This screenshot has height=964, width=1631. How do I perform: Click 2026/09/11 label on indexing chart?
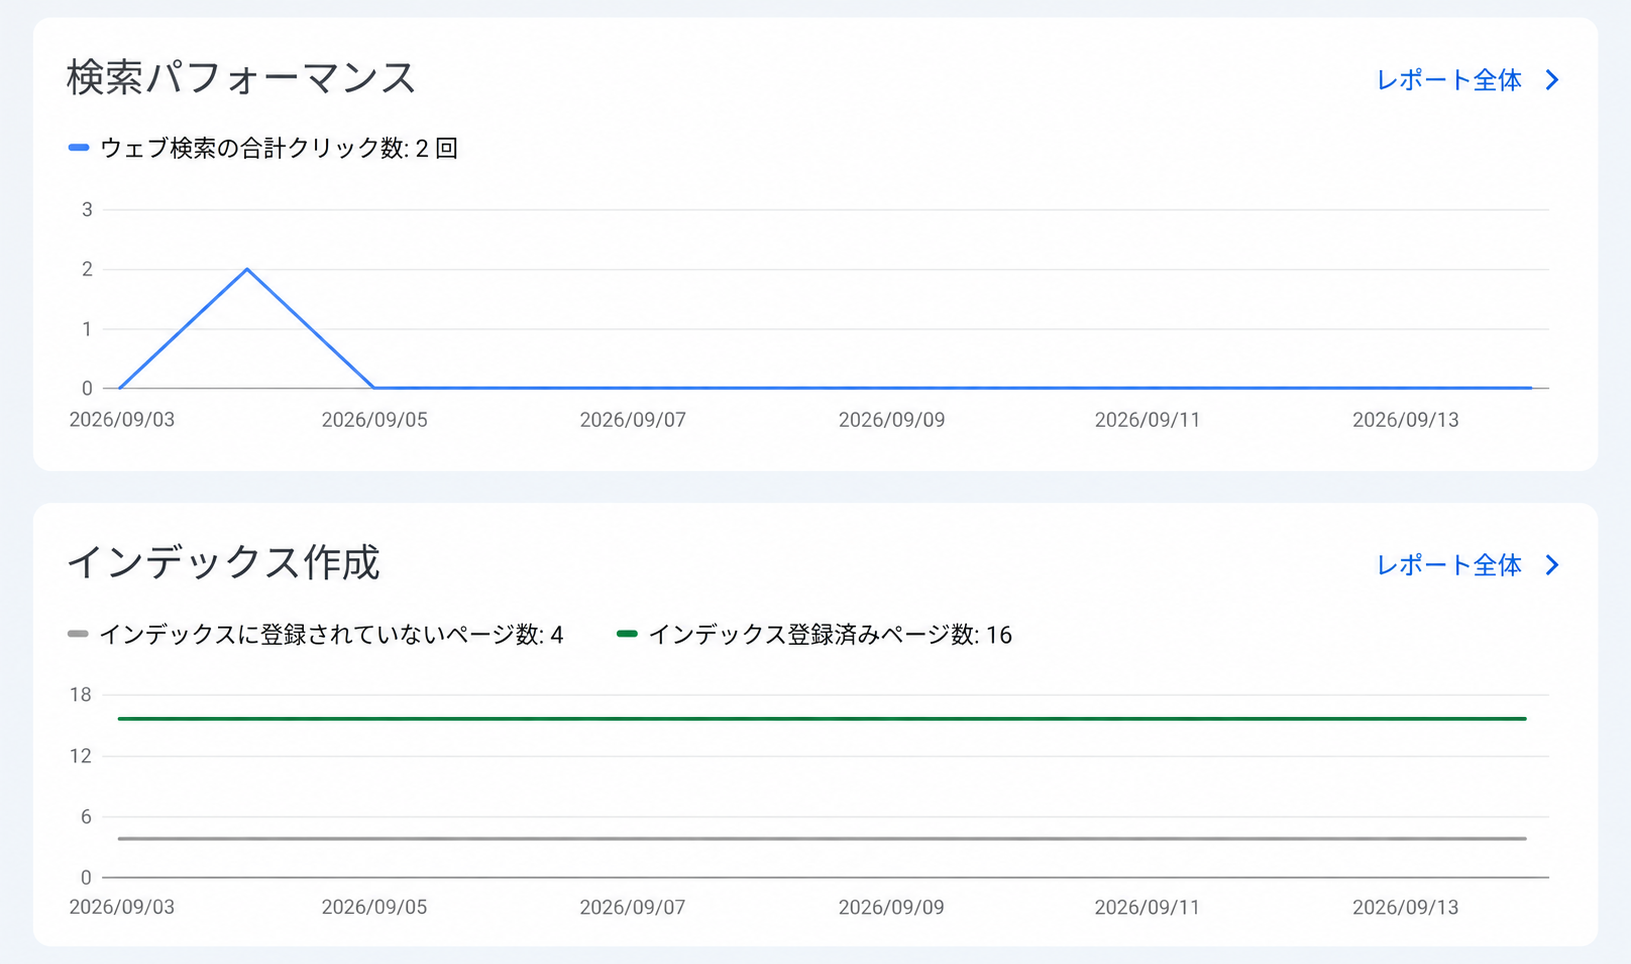pyautogui.click(x=1147, y=907)
